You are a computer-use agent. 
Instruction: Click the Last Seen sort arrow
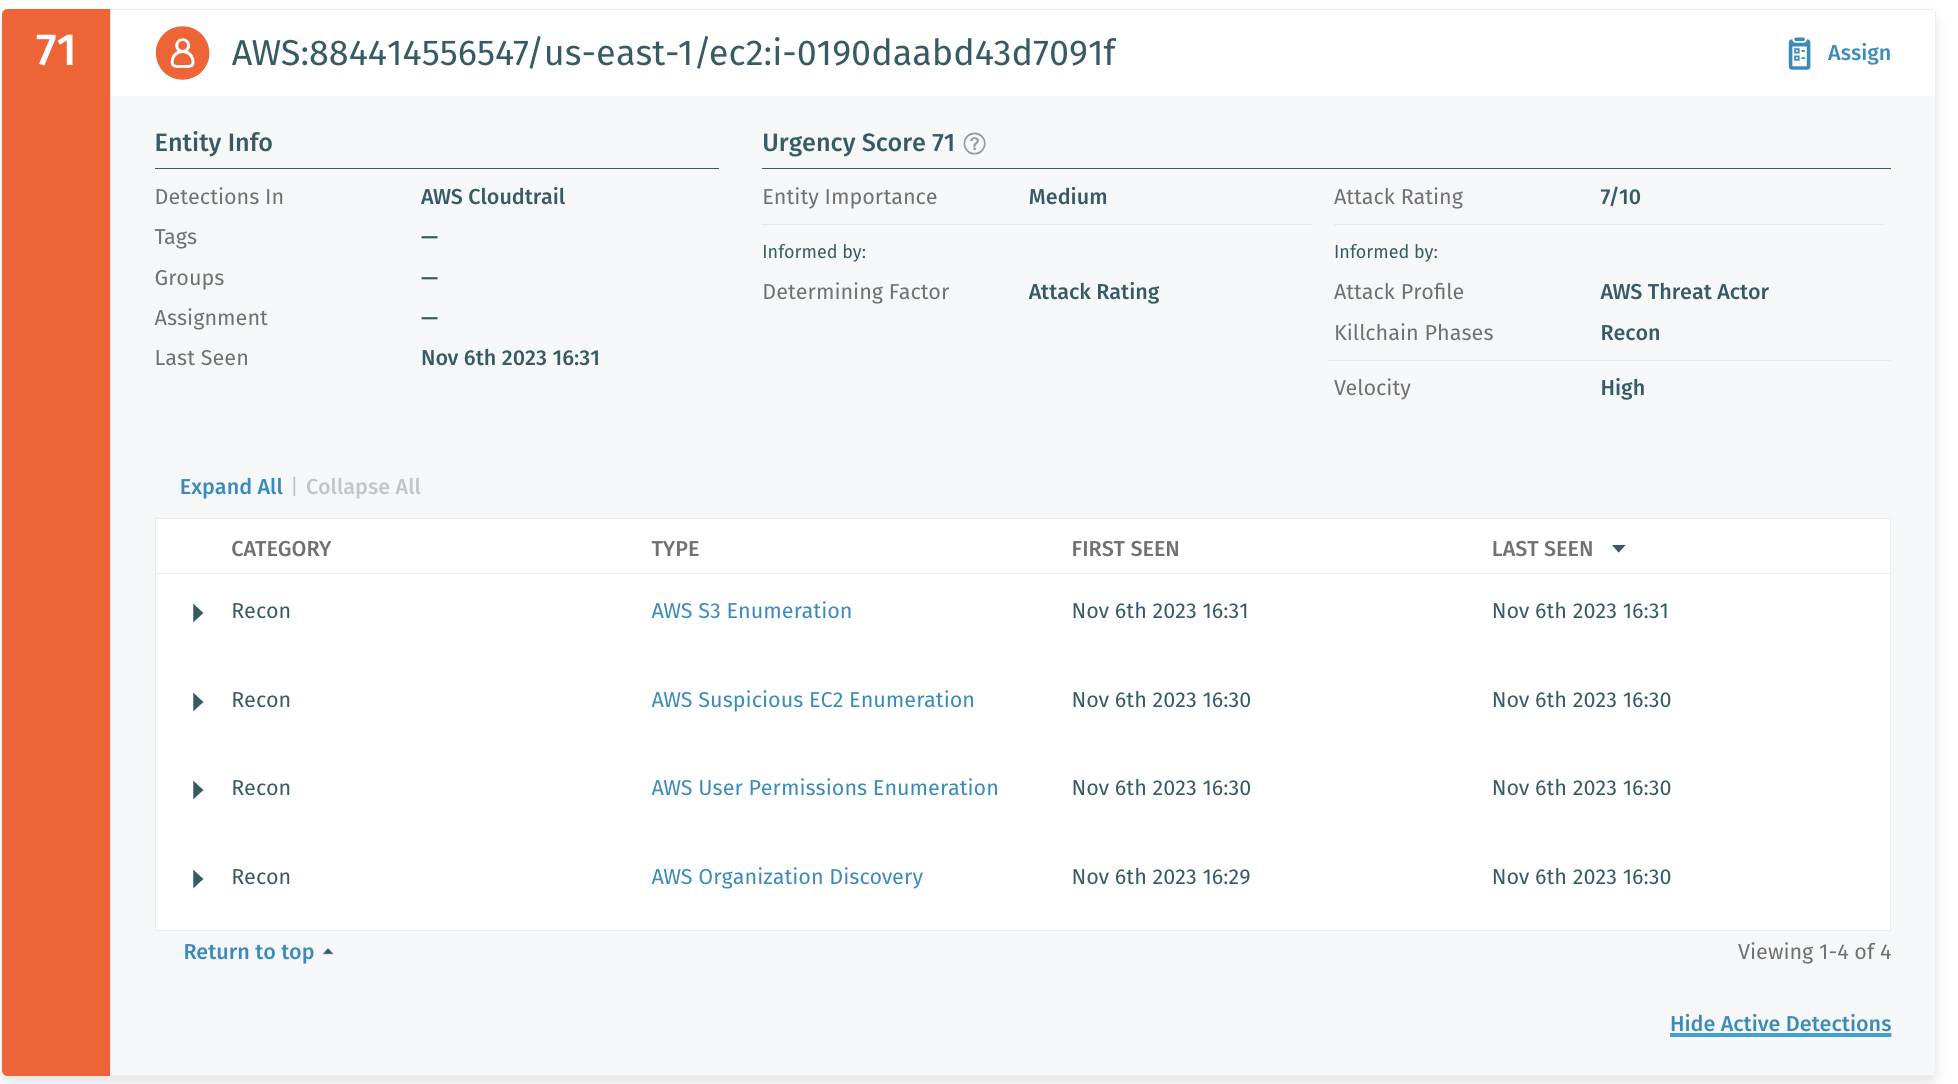pyautogui.click(x=1619, y=549)
